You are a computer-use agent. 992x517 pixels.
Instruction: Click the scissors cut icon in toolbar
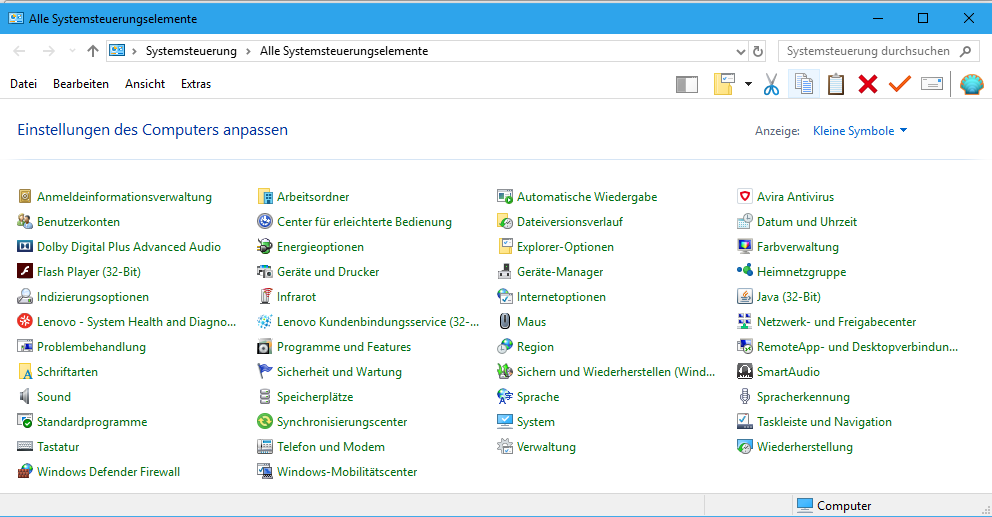(771, 84)
